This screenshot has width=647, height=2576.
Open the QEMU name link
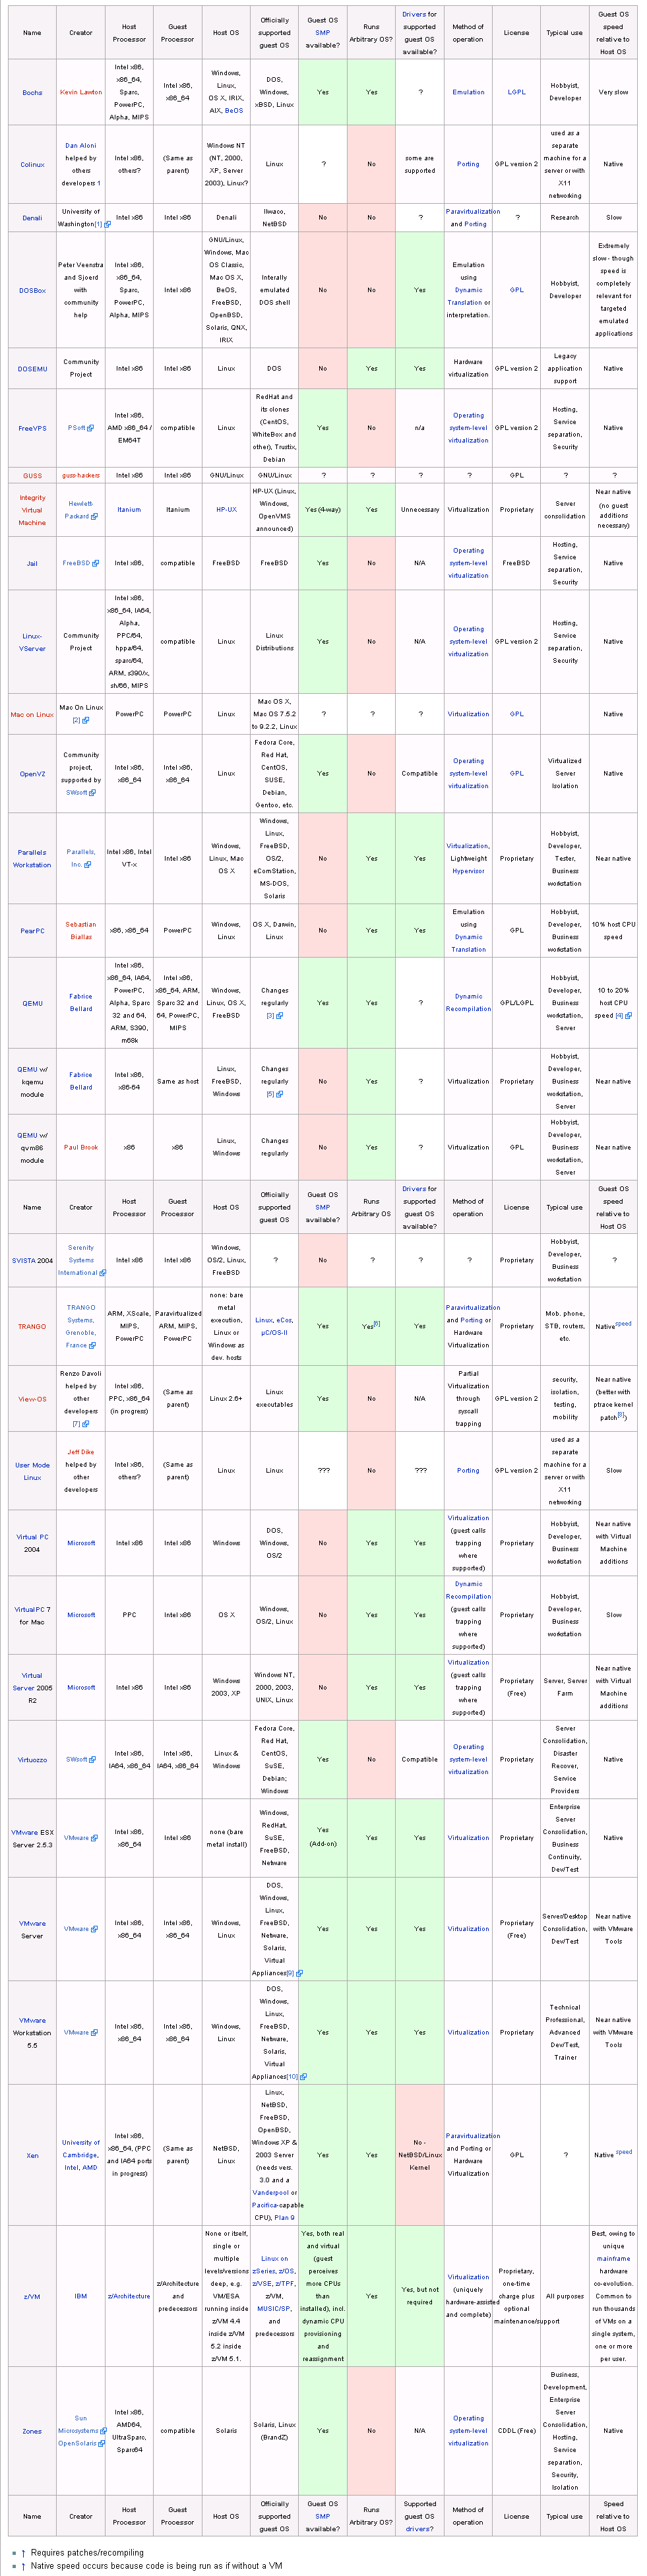coord(32,1003)
